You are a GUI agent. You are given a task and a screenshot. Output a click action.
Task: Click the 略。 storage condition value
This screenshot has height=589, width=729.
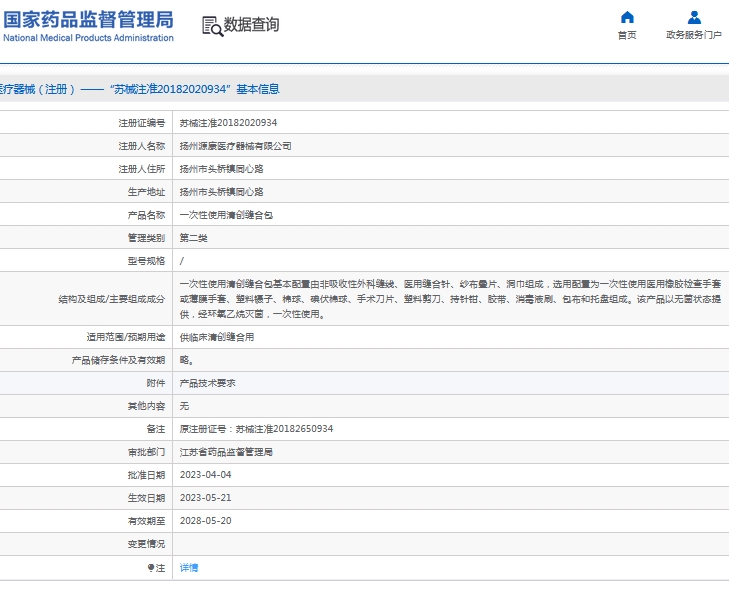pyautogui.click(x=186, y=360)
